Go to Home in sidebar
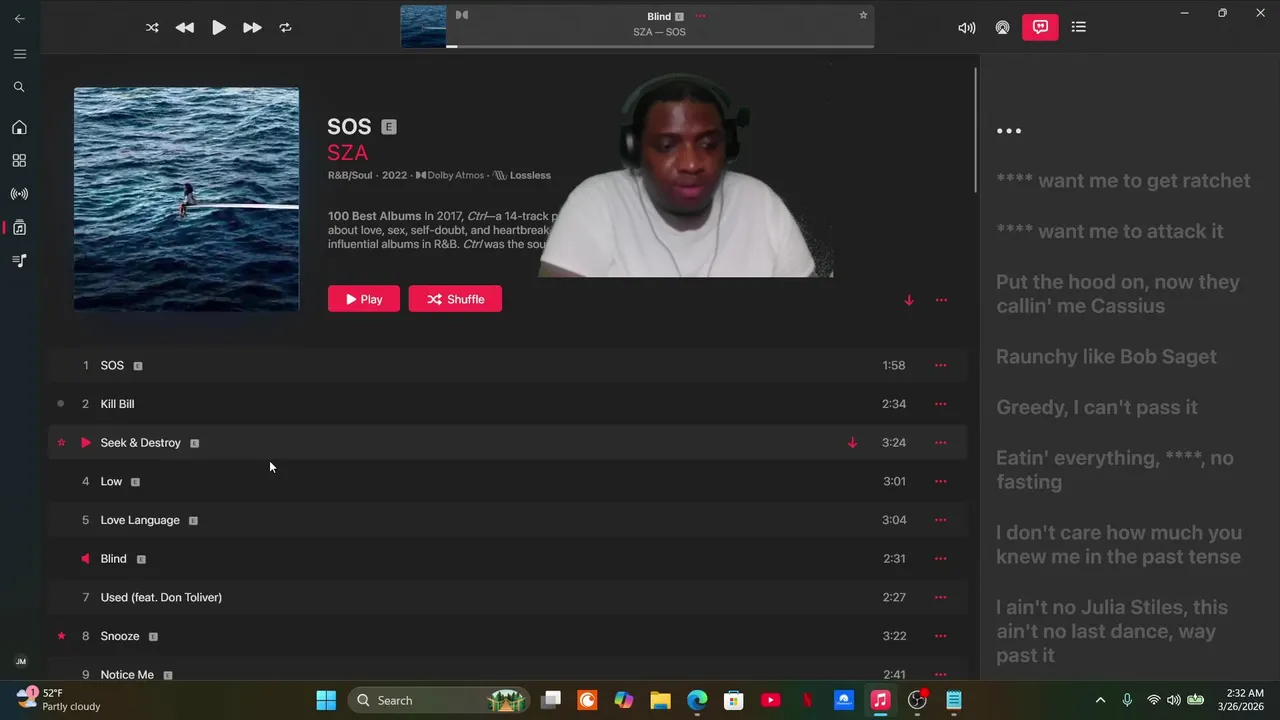1280x720 pixels. coord(19,128)
